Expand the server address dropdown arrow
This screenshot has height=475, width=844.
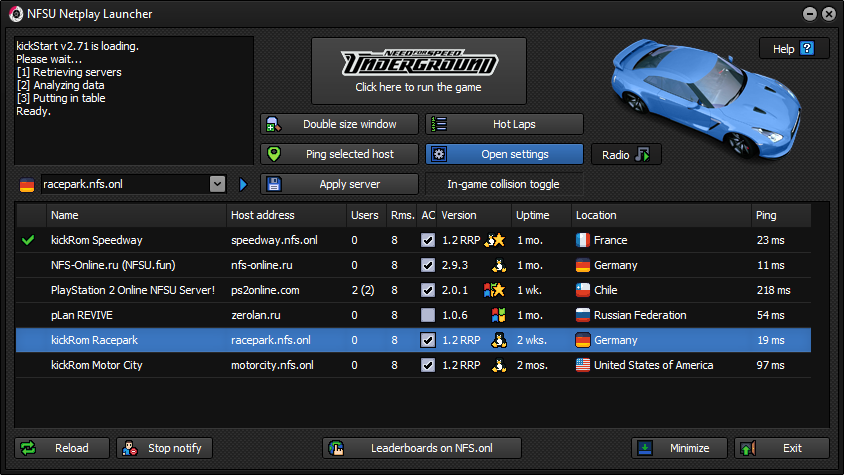click(217, 184)
